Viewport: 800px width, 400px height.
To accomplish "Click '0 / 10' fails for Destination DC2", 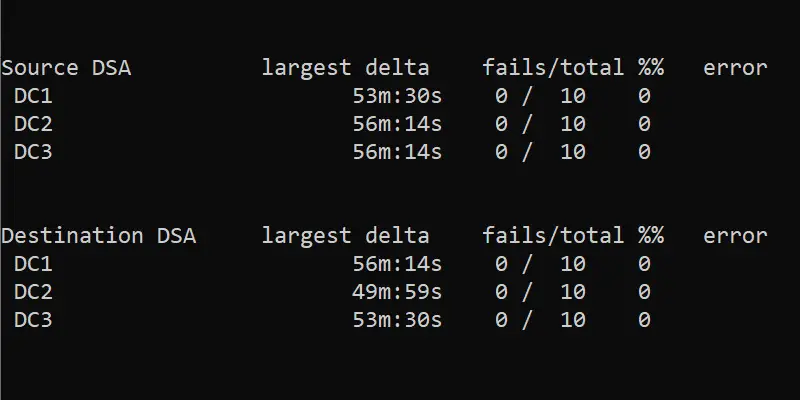I will (540, 292).
